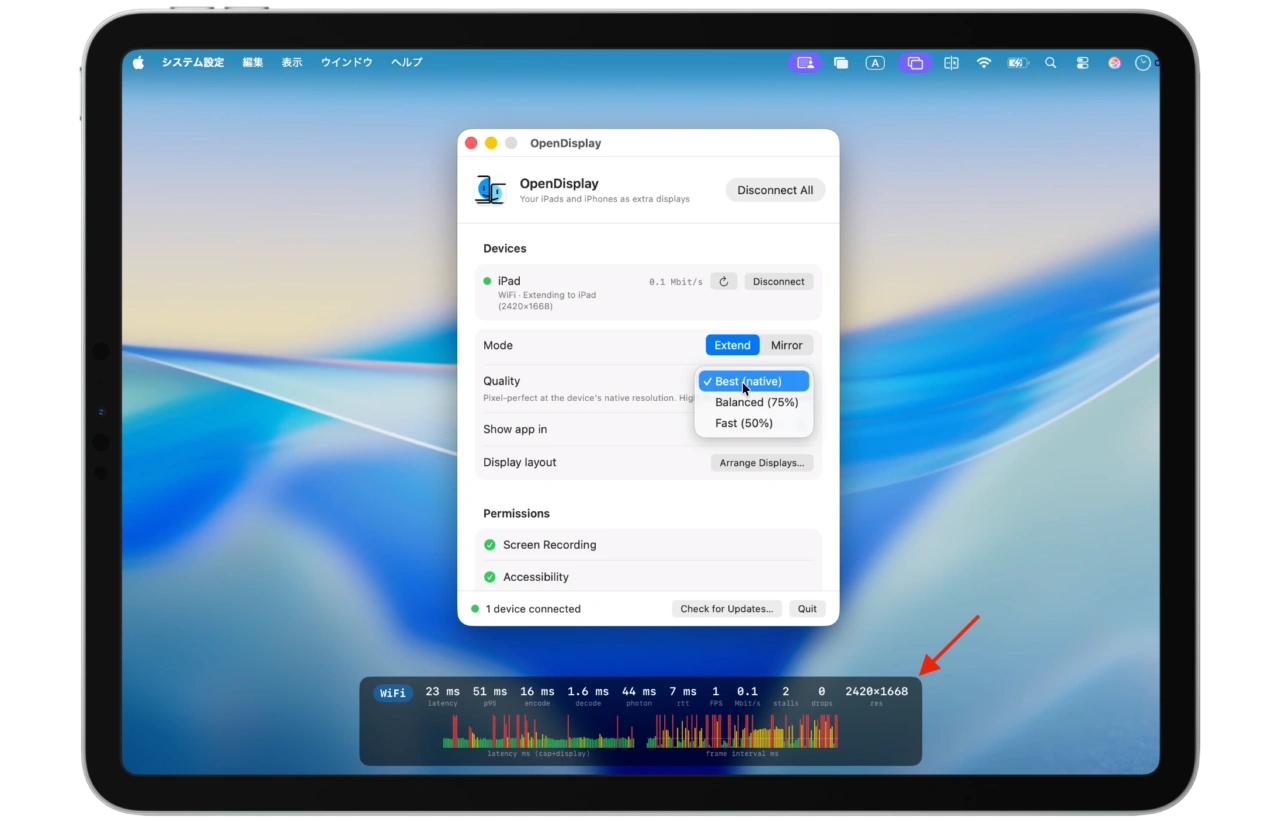Click the 16 ms encode value
This screenshot has height=822, width=1280.
[x=537, y=691]
